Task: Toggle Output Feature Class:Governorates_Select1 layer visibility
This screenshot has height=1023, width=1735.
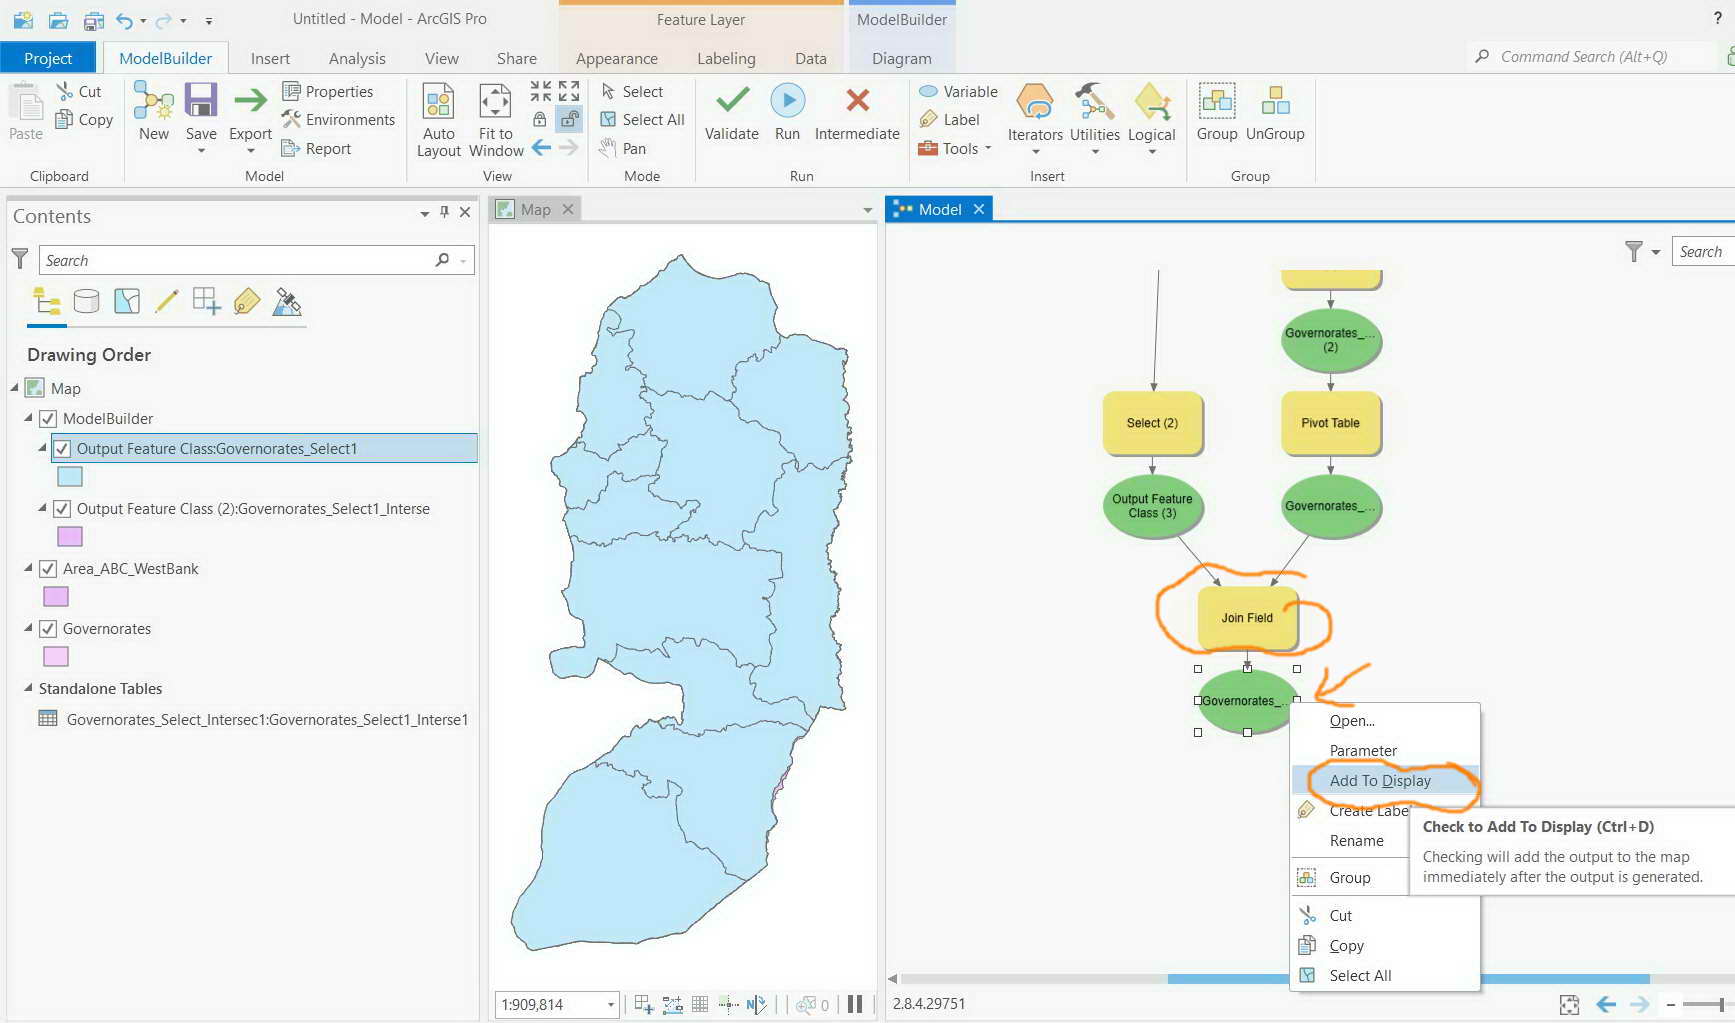Action: tap(62, 448)
